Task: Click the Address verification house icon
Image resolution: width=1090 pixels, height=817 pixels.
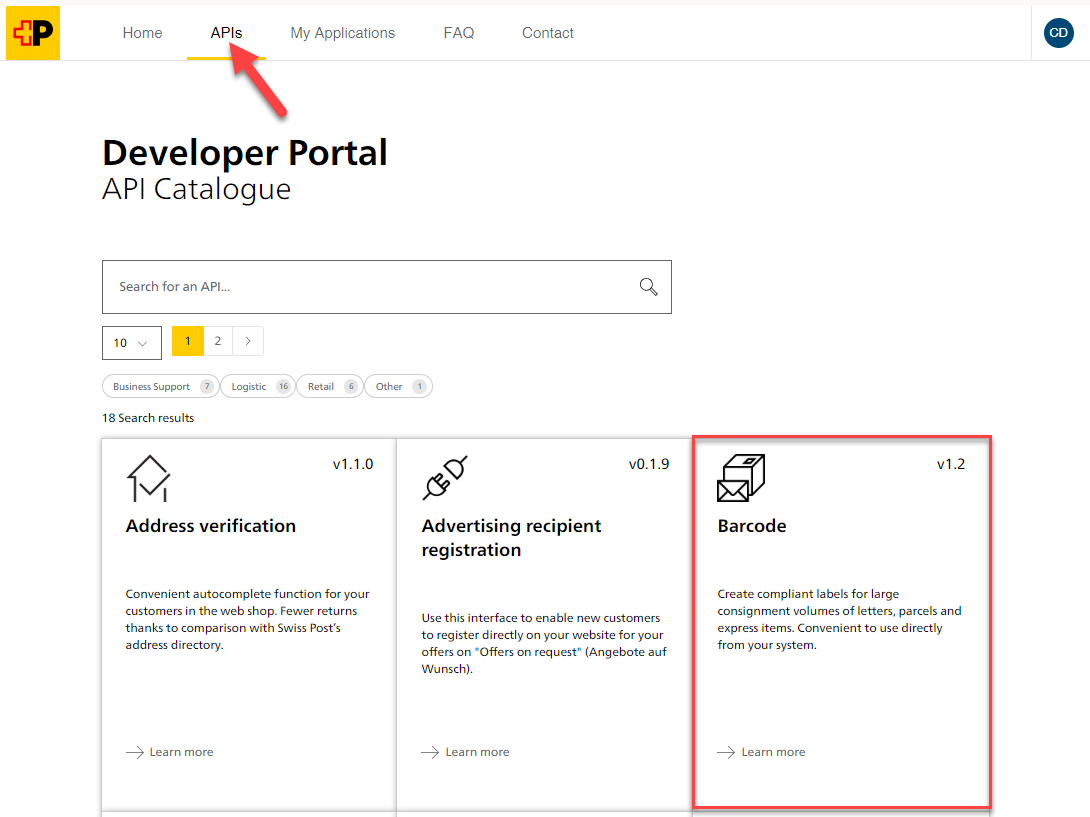Action: tap(148, 478)
